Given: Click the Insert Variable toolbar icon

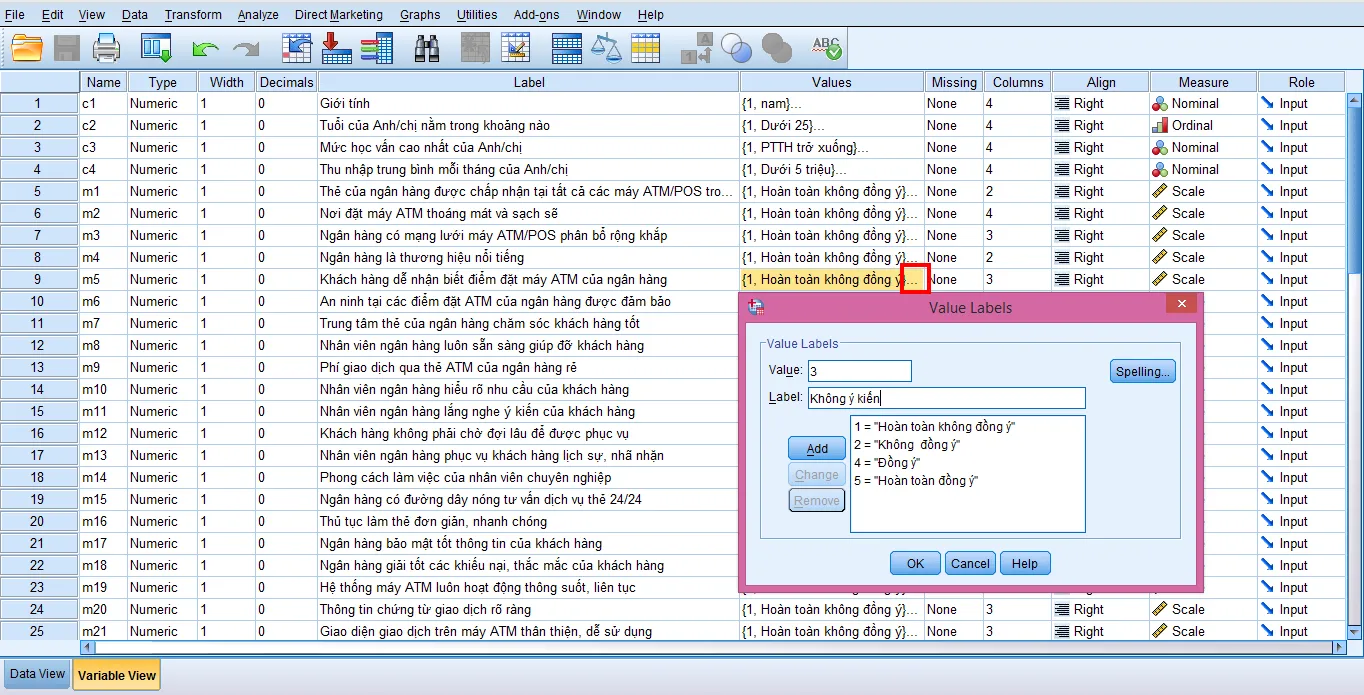Looking at the screenshot, I should 517,47.
